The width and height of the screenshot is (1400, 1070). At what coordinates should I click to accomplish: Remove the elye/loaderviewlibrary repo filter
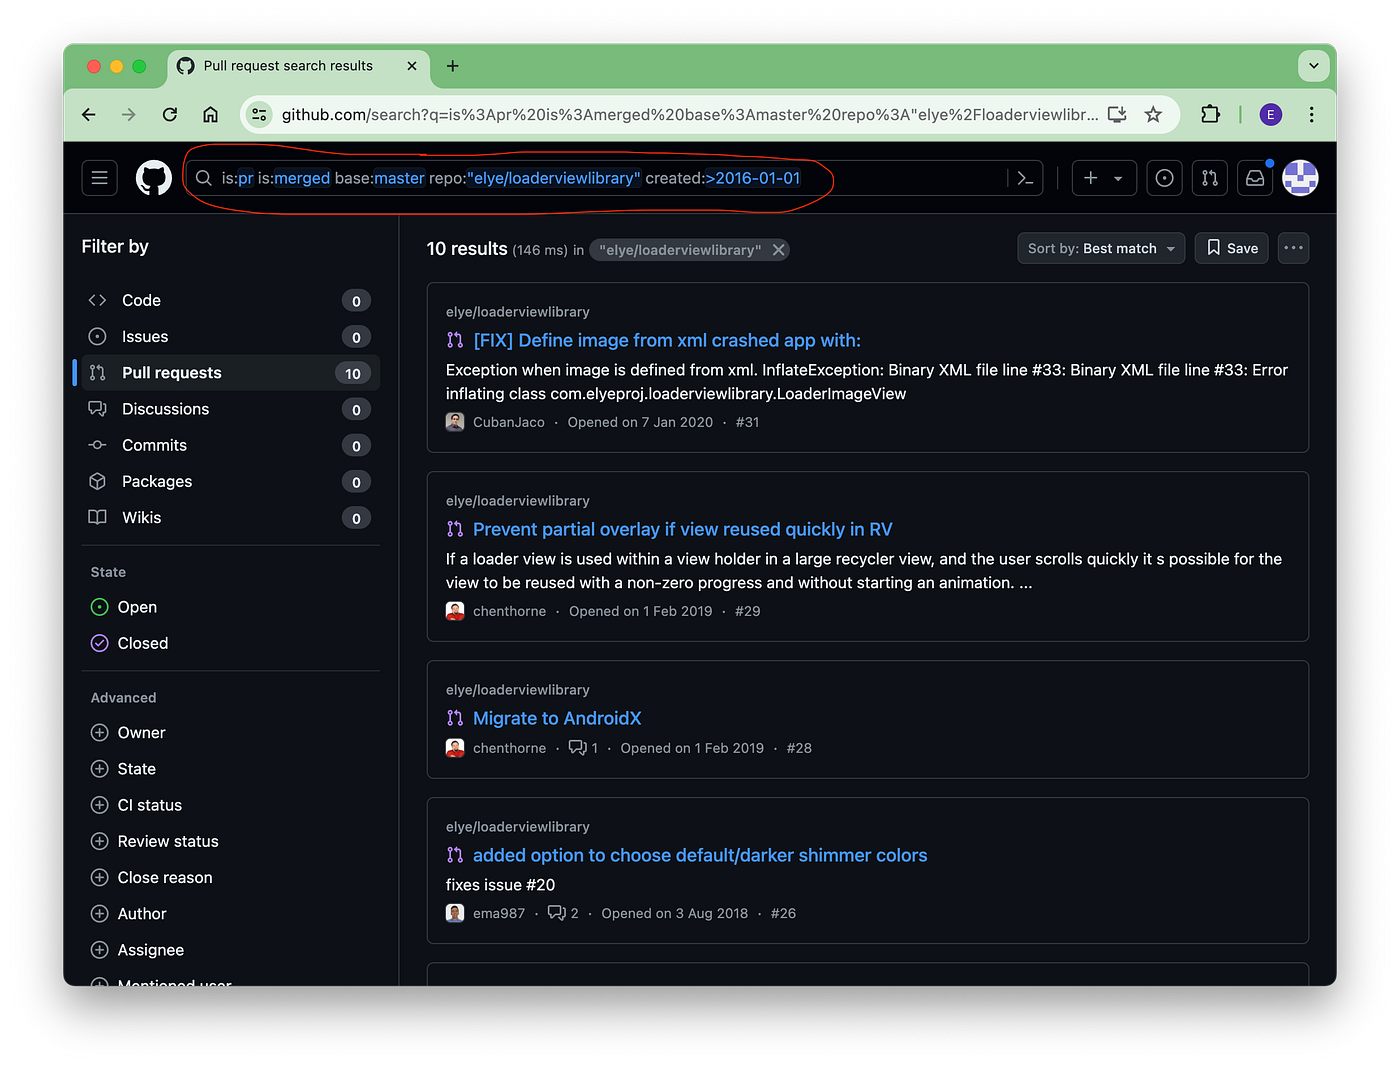[x=779, y=250]
